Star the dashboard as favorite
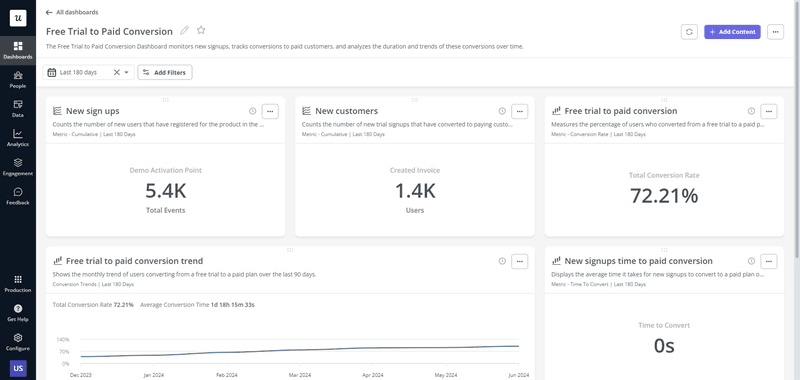 (201, 30)
